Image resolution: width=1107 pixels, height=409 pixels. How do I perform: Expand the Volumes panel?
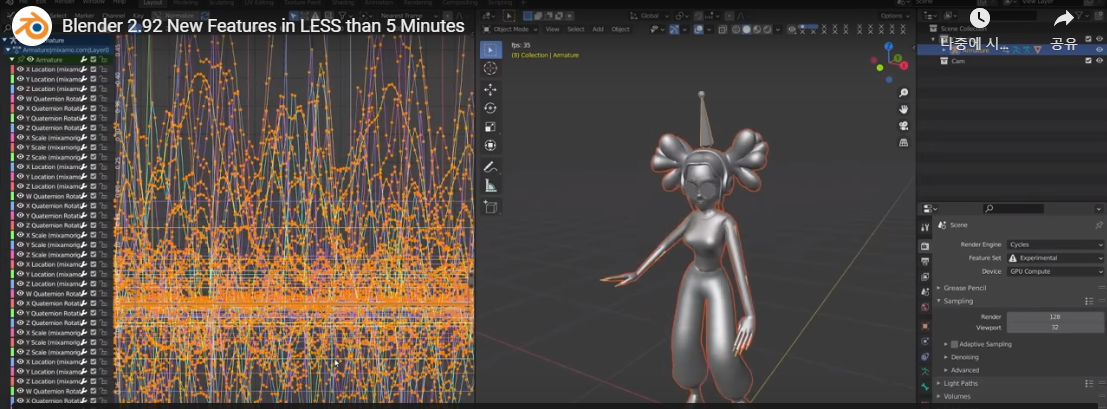point(957,396)
